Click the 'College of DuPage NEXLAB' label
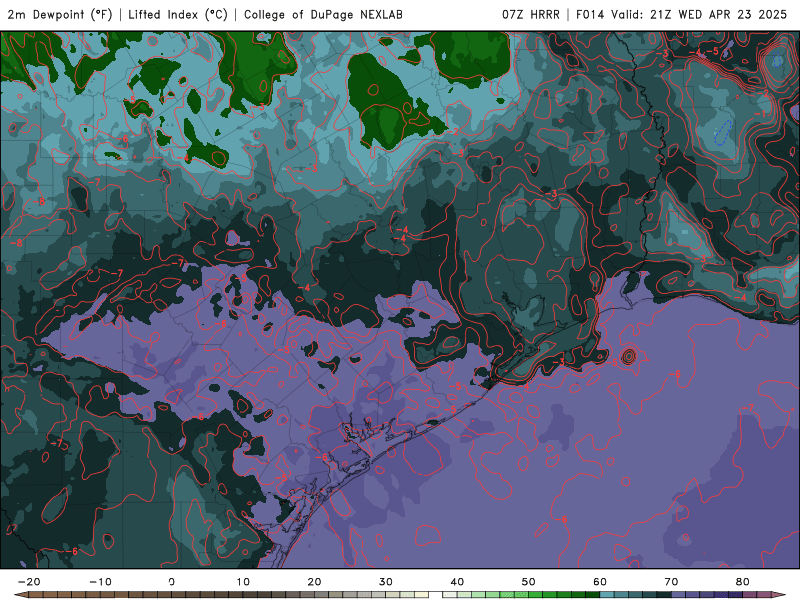Screen dimensions: 800x600 tap(323, 15)
